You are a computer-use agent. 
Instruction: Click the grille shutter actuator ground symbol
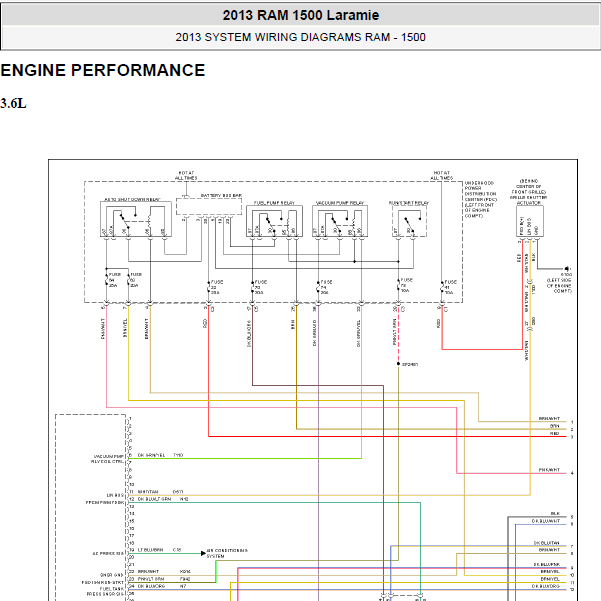[567, 269]
